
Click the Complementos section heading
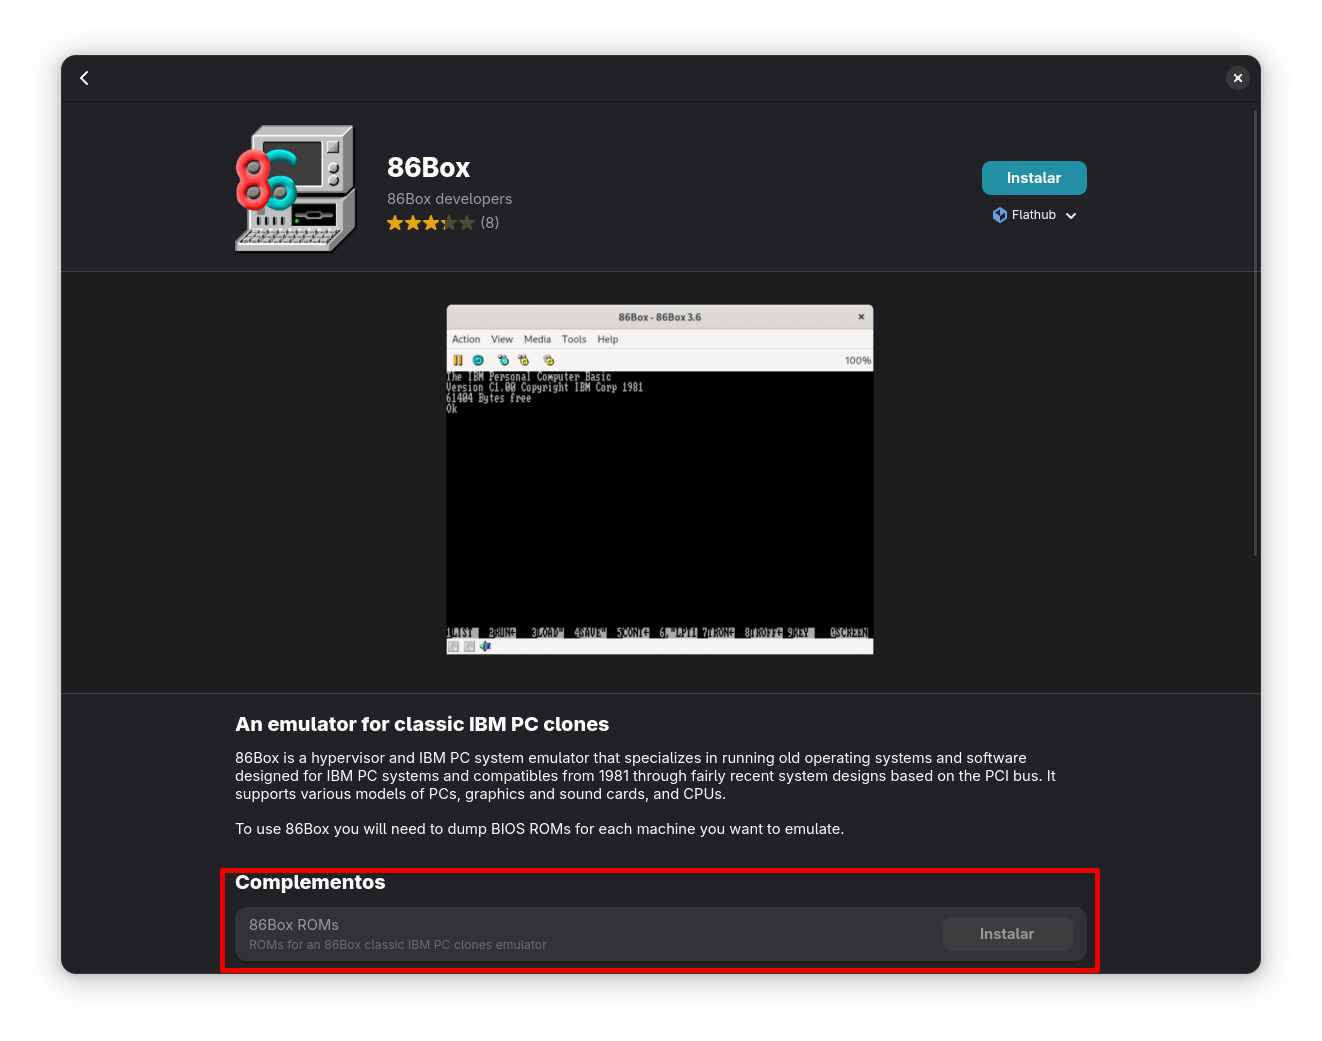[x=310, y=882]
